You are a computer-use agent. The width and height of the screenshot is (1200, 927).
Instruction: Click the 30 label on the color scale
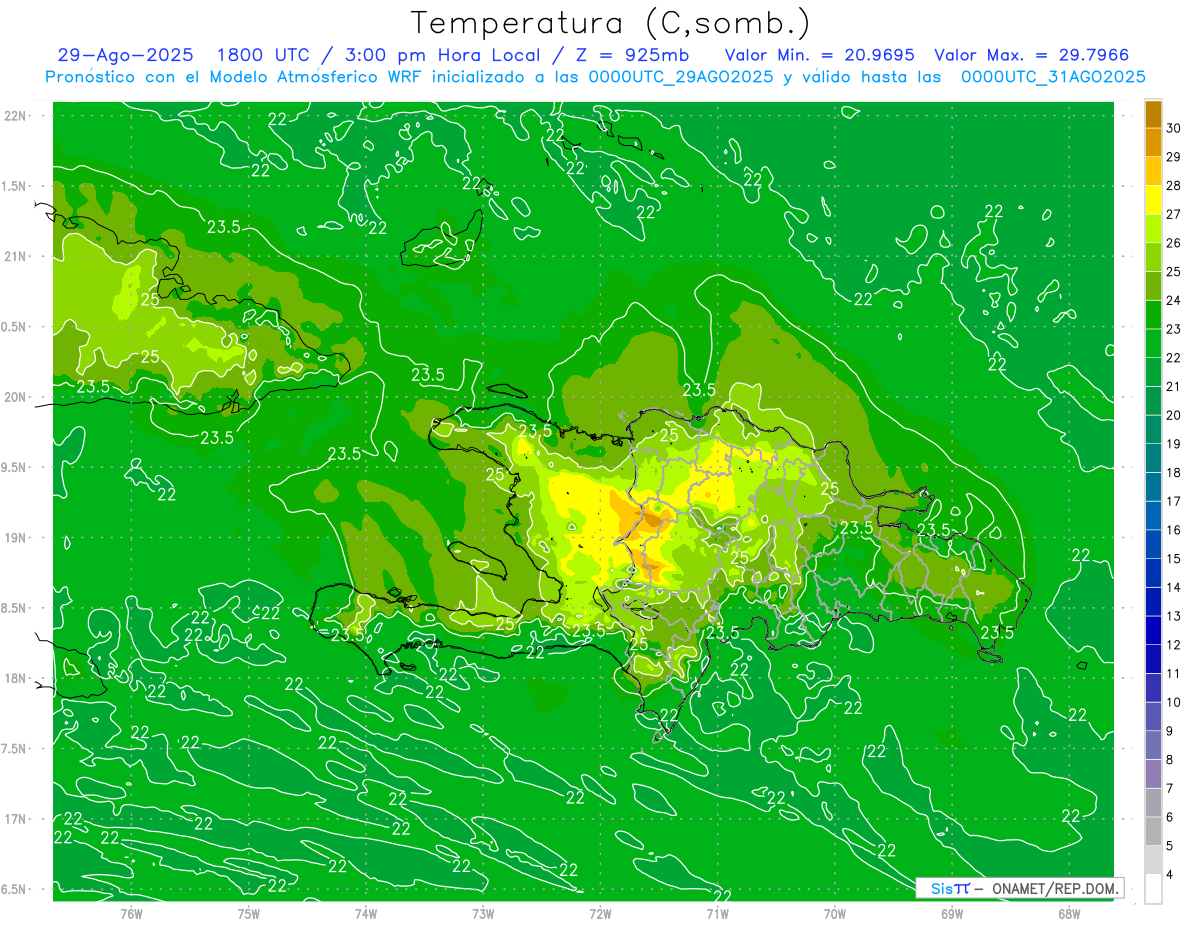[1174, 128]
